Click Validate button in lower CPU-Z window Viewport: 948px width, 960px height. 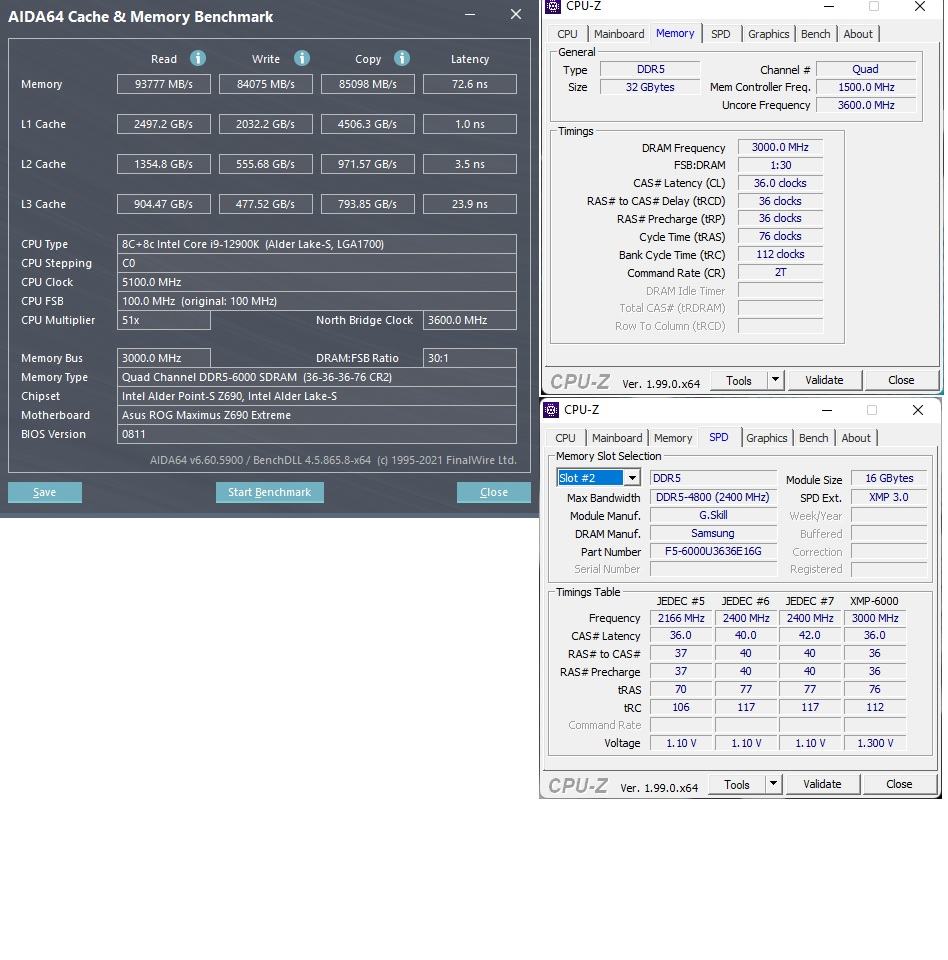click(x=822, y=784)
